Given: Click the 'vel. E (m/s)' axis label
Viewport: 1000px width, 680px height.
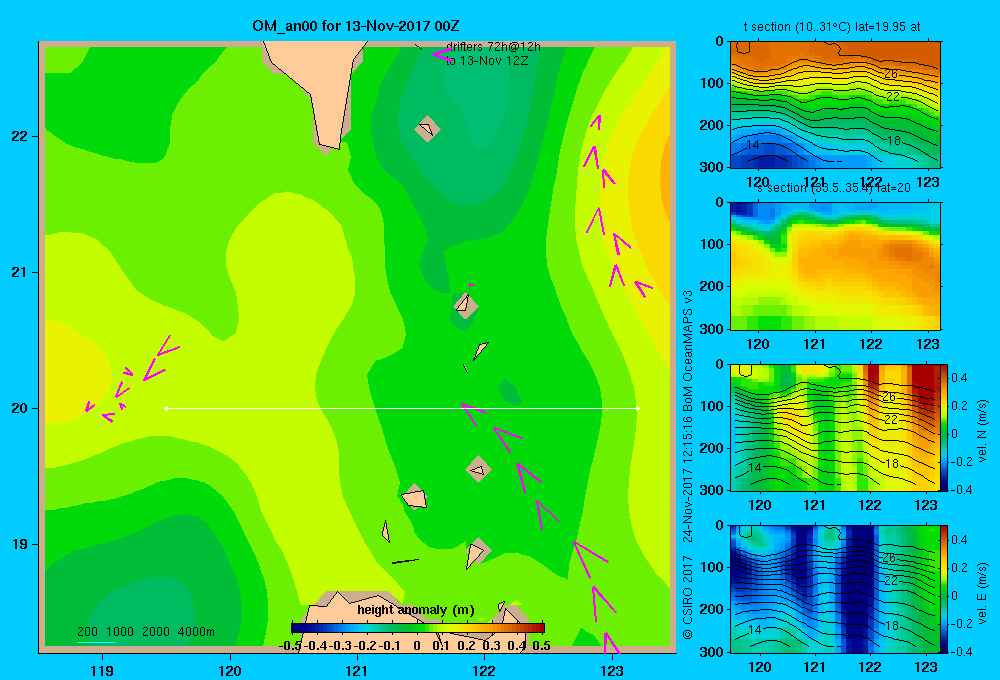Looking at the screenshot, I should click(982, 593).
